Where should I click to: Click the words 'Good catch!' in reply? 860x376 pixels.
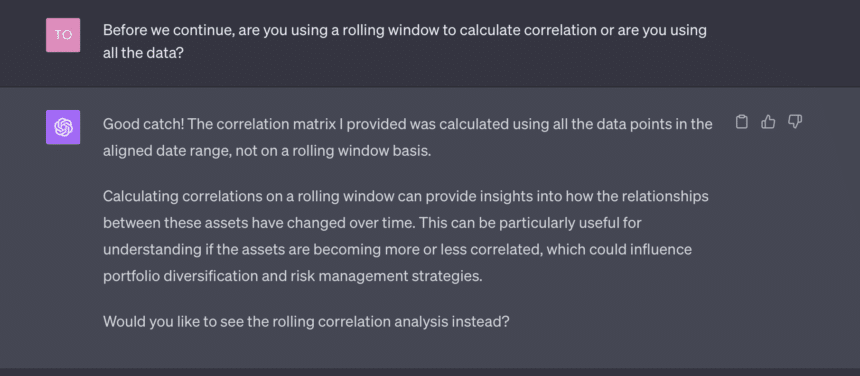143,124
